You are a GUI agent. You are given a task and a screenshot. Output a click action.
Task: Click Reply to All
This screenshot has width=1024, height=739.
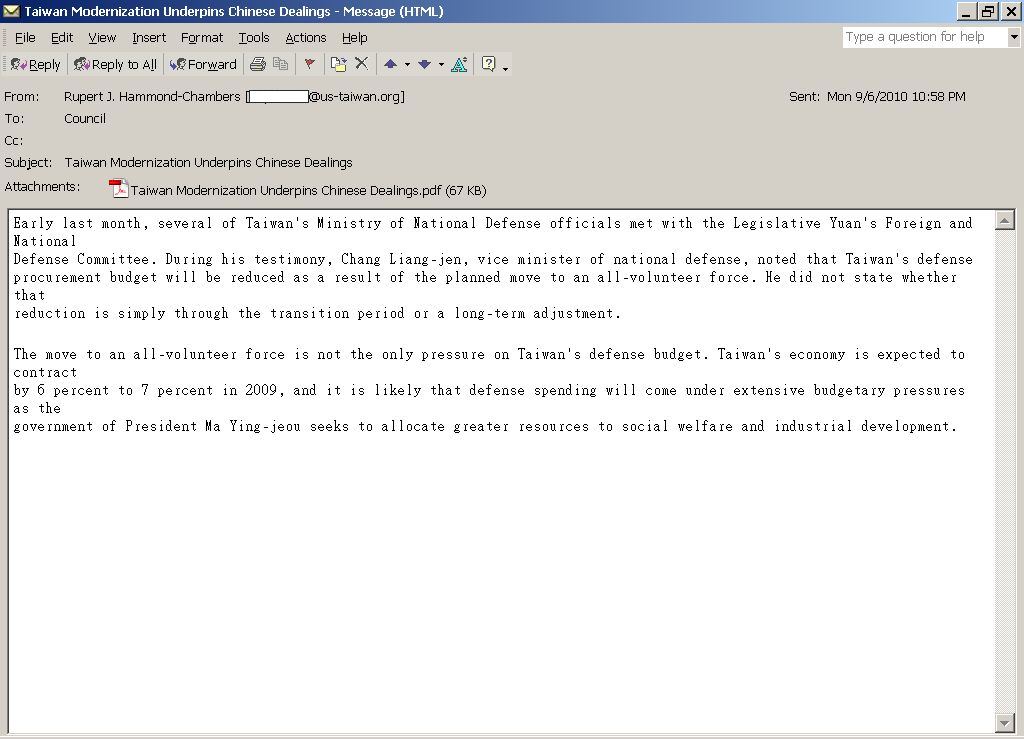(x=116, y=64)
